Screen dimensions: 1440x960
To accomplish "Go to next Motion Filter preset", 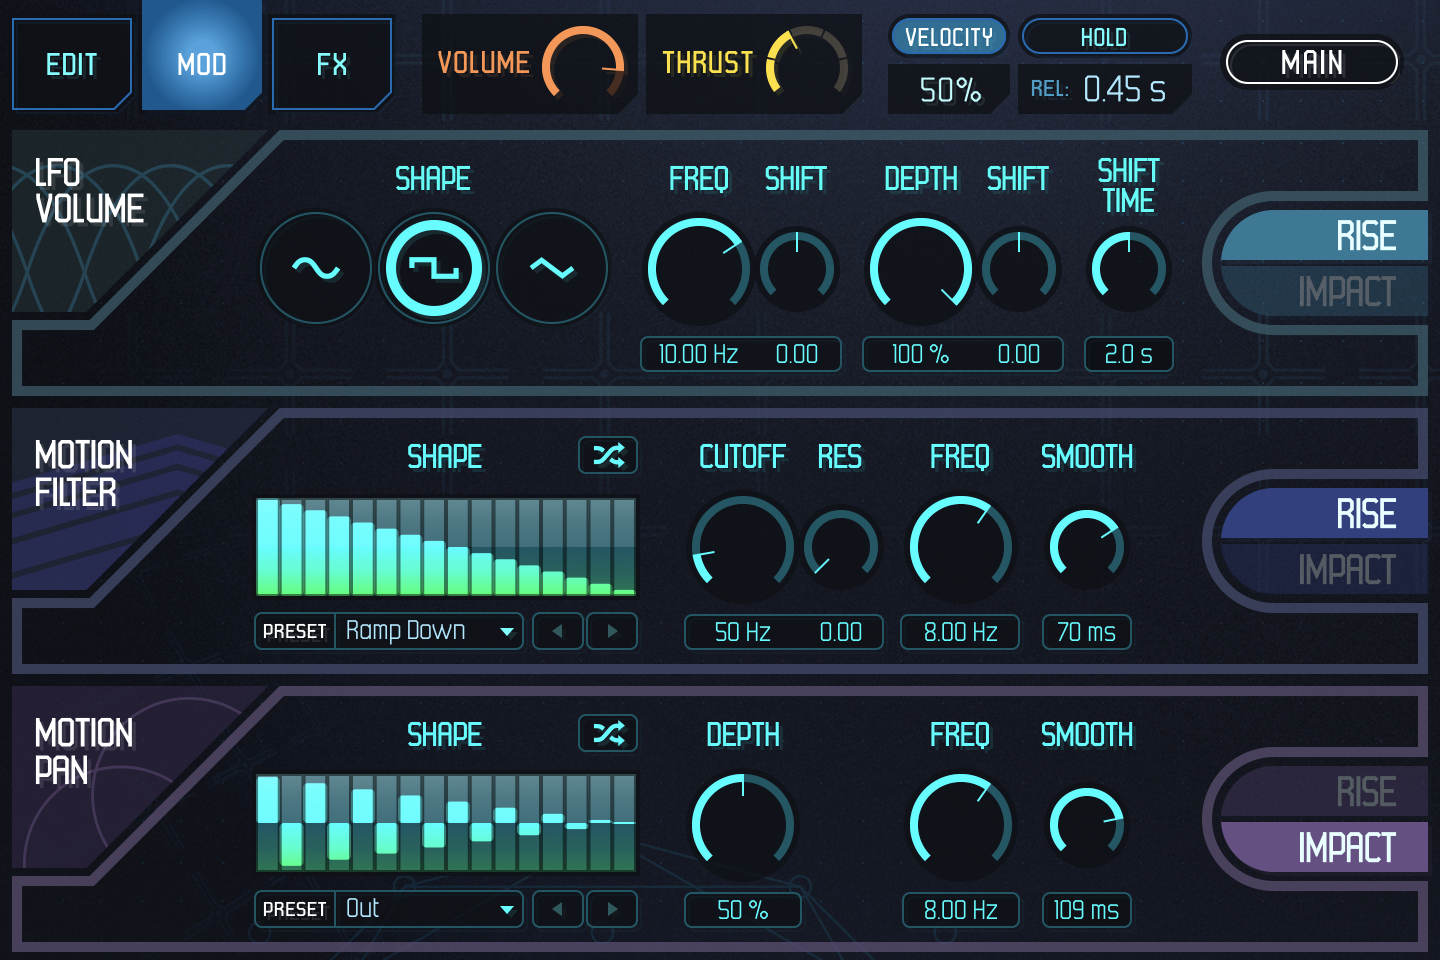I will coord(611,631).
